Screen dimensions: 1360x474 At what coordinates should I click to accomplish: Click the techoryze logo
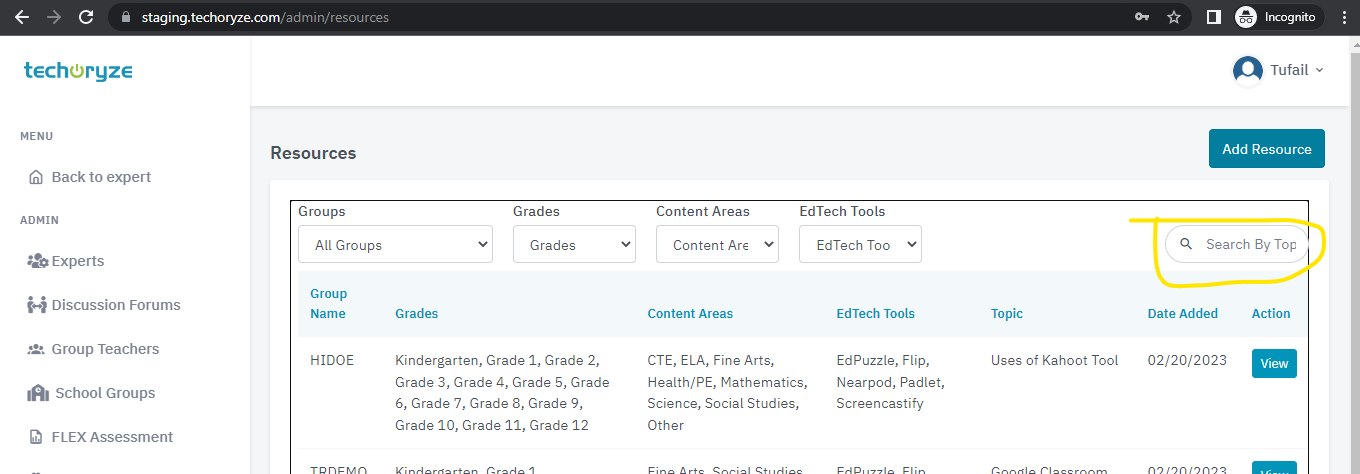78,71
